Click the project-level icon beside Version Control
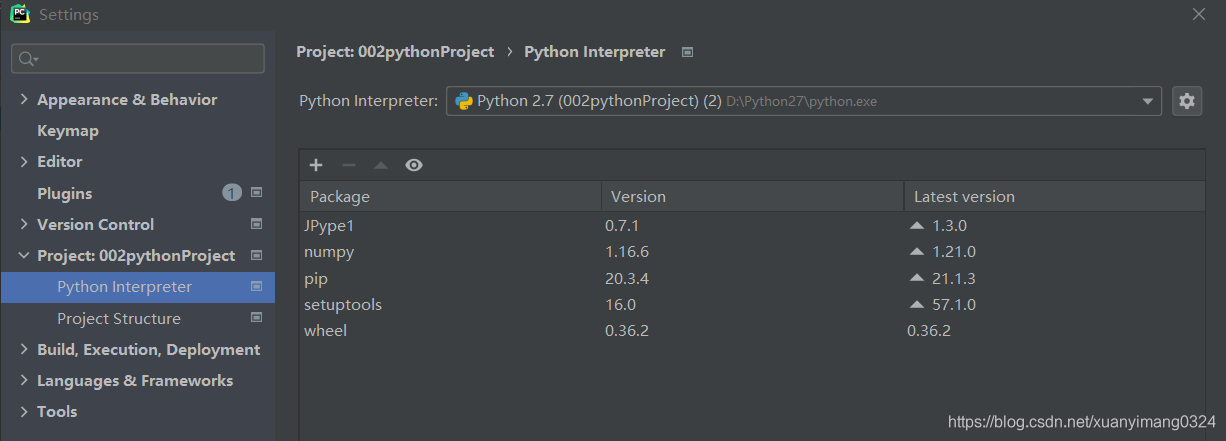The width and height of the screenshot is (1226, 441). [256, 224]
